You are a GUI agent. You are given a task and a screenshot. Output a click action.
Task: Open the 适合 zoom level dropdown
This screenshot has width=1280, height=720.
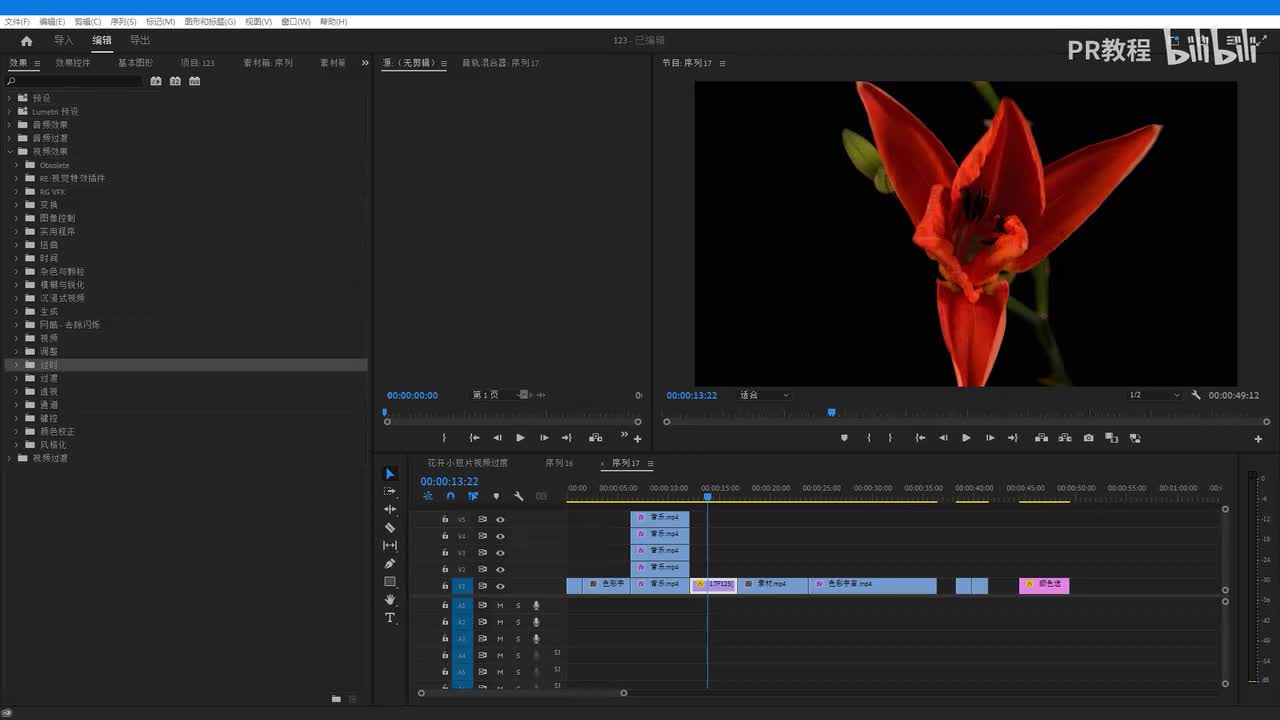coord(764,395)
